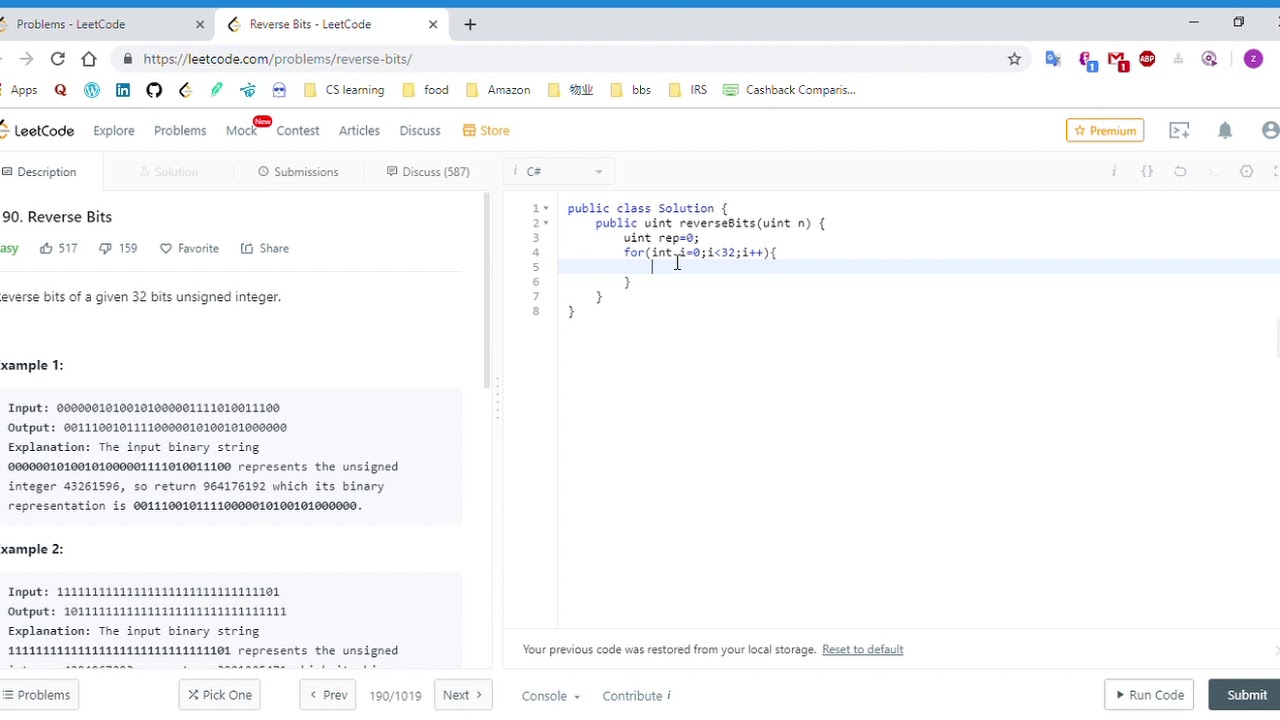Open the AdBlock Plus extension
Image resolution: width=1280 pixels, height=720 pixels.
(1147, 59)
